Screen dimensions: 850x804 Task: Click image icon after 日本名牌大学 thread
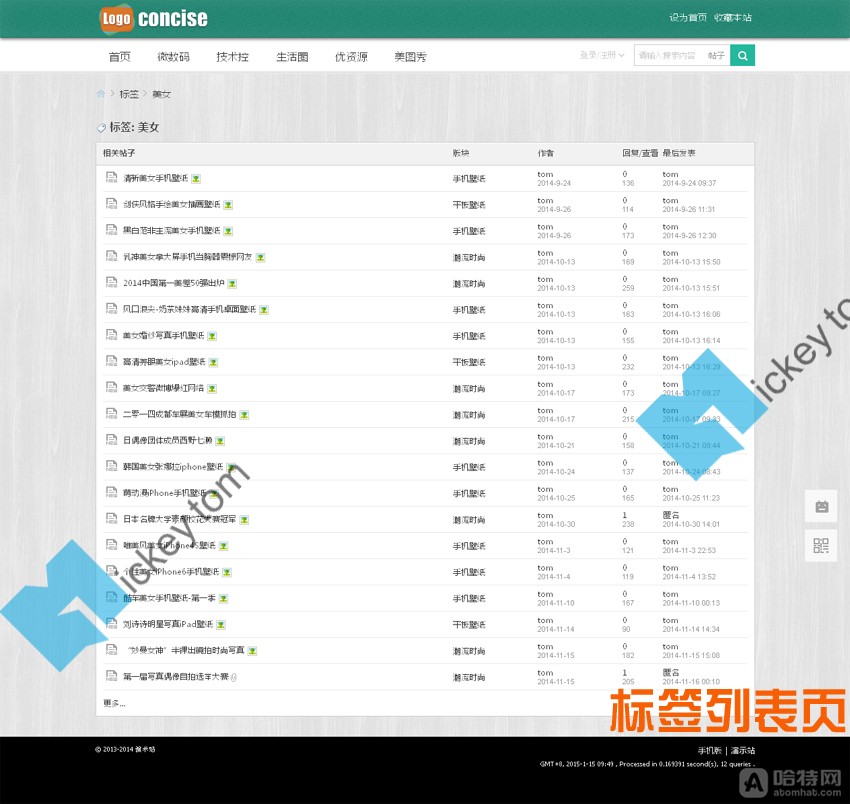click(x=244, y=520)
